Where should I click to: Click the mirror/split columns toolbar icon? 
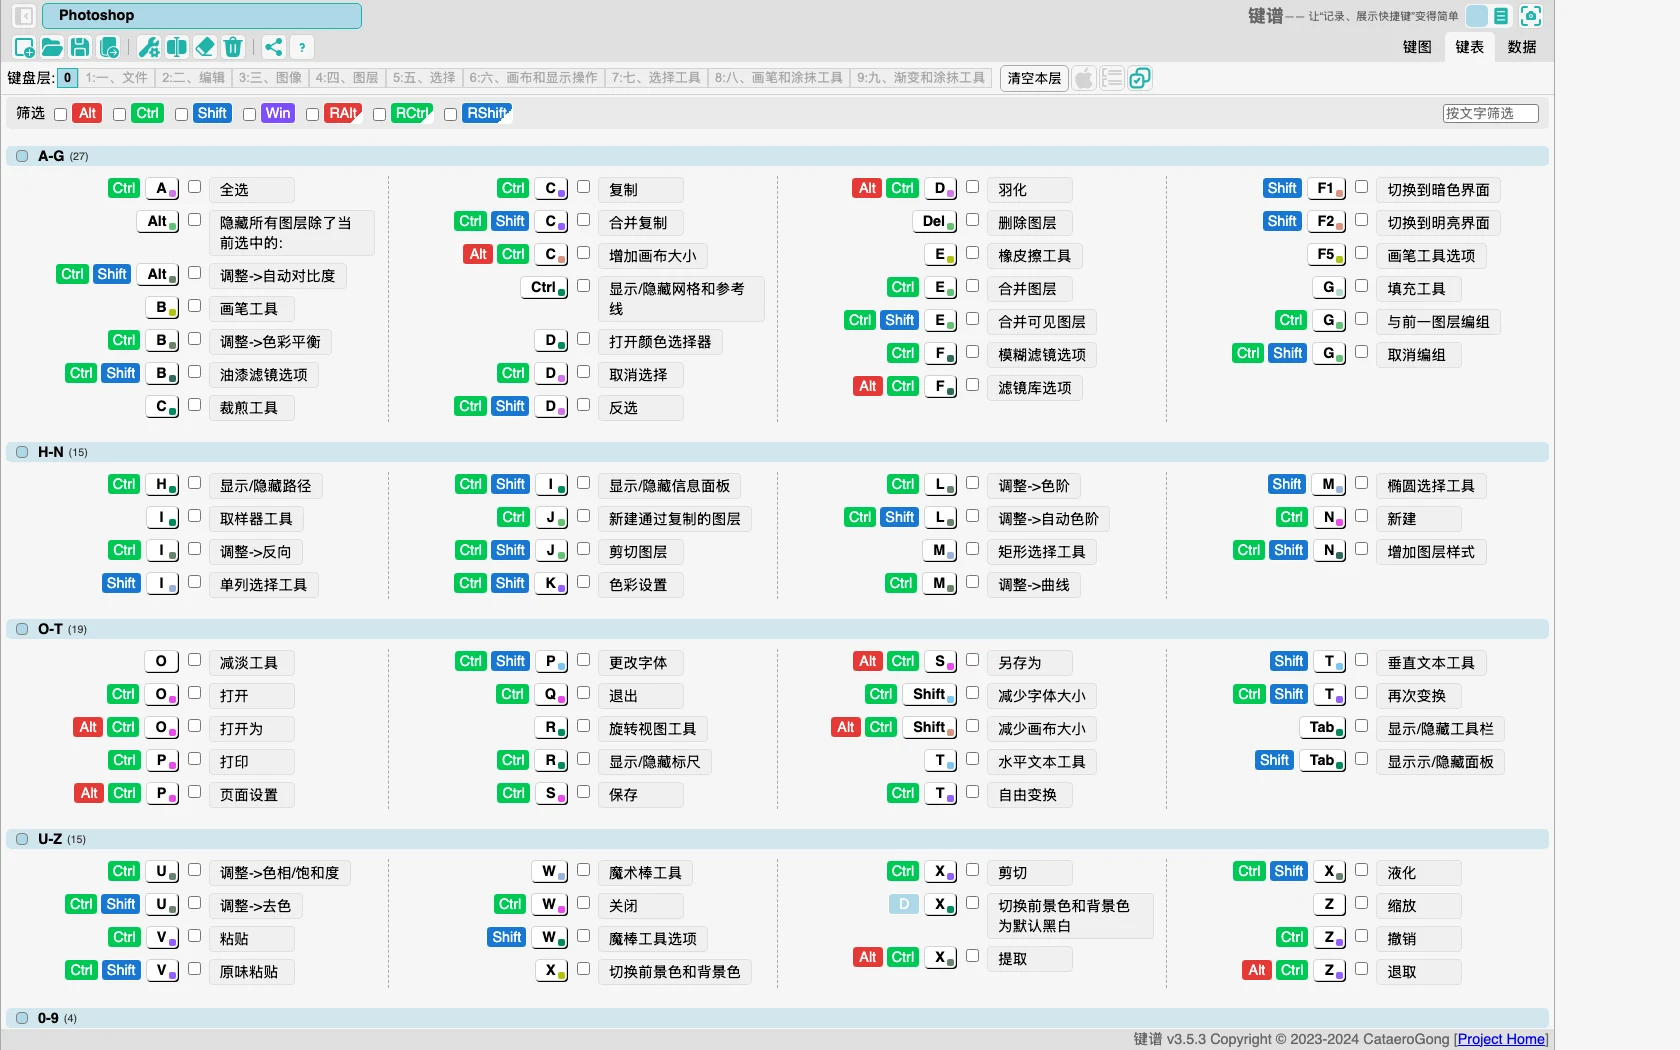tap(177, 47)
